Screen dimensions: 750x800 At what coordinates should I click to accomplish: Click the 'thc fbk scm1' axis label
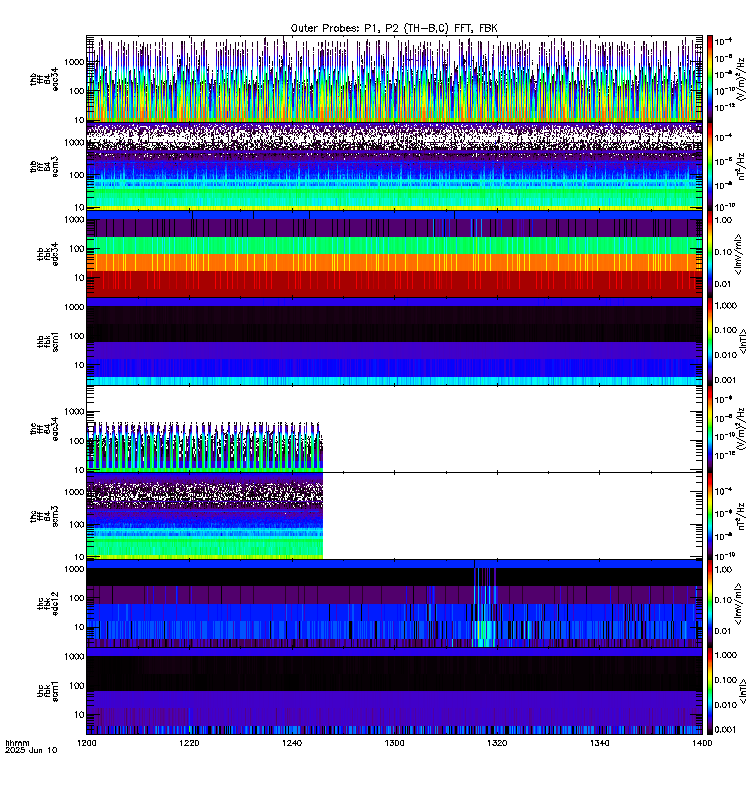coord(48,691)
